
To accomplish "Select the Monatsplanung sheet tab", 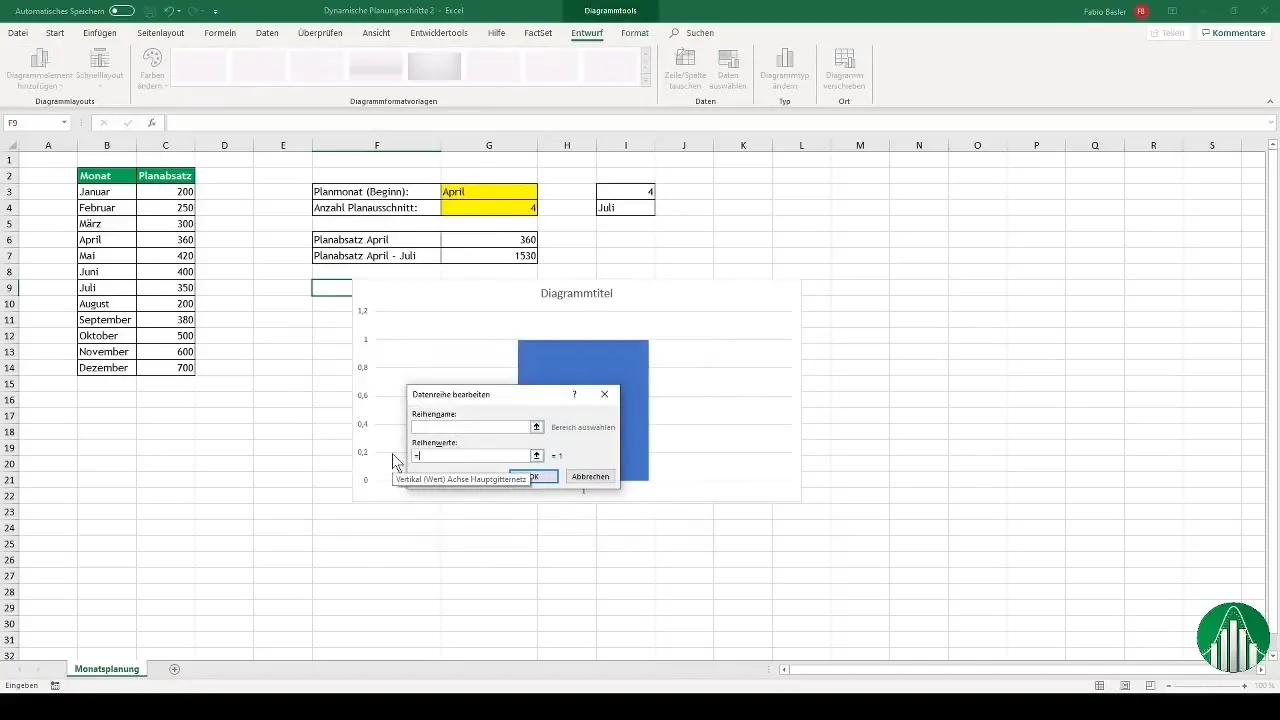I will click(x=107, y=668).
